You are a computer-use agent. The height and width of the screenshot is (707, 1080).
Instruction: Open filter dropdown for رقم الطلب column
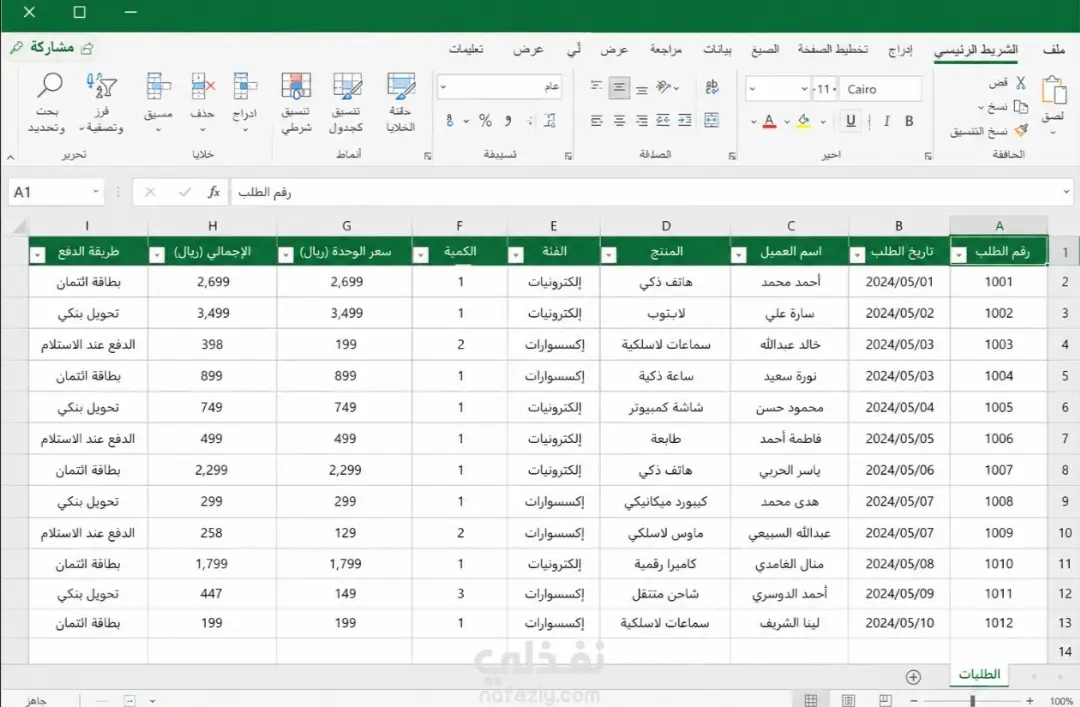(x=959, y=256)
